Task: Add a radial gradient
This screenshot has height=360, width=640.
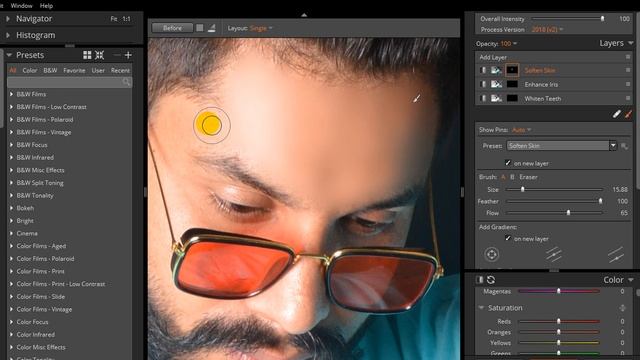Action: (492, 254)
